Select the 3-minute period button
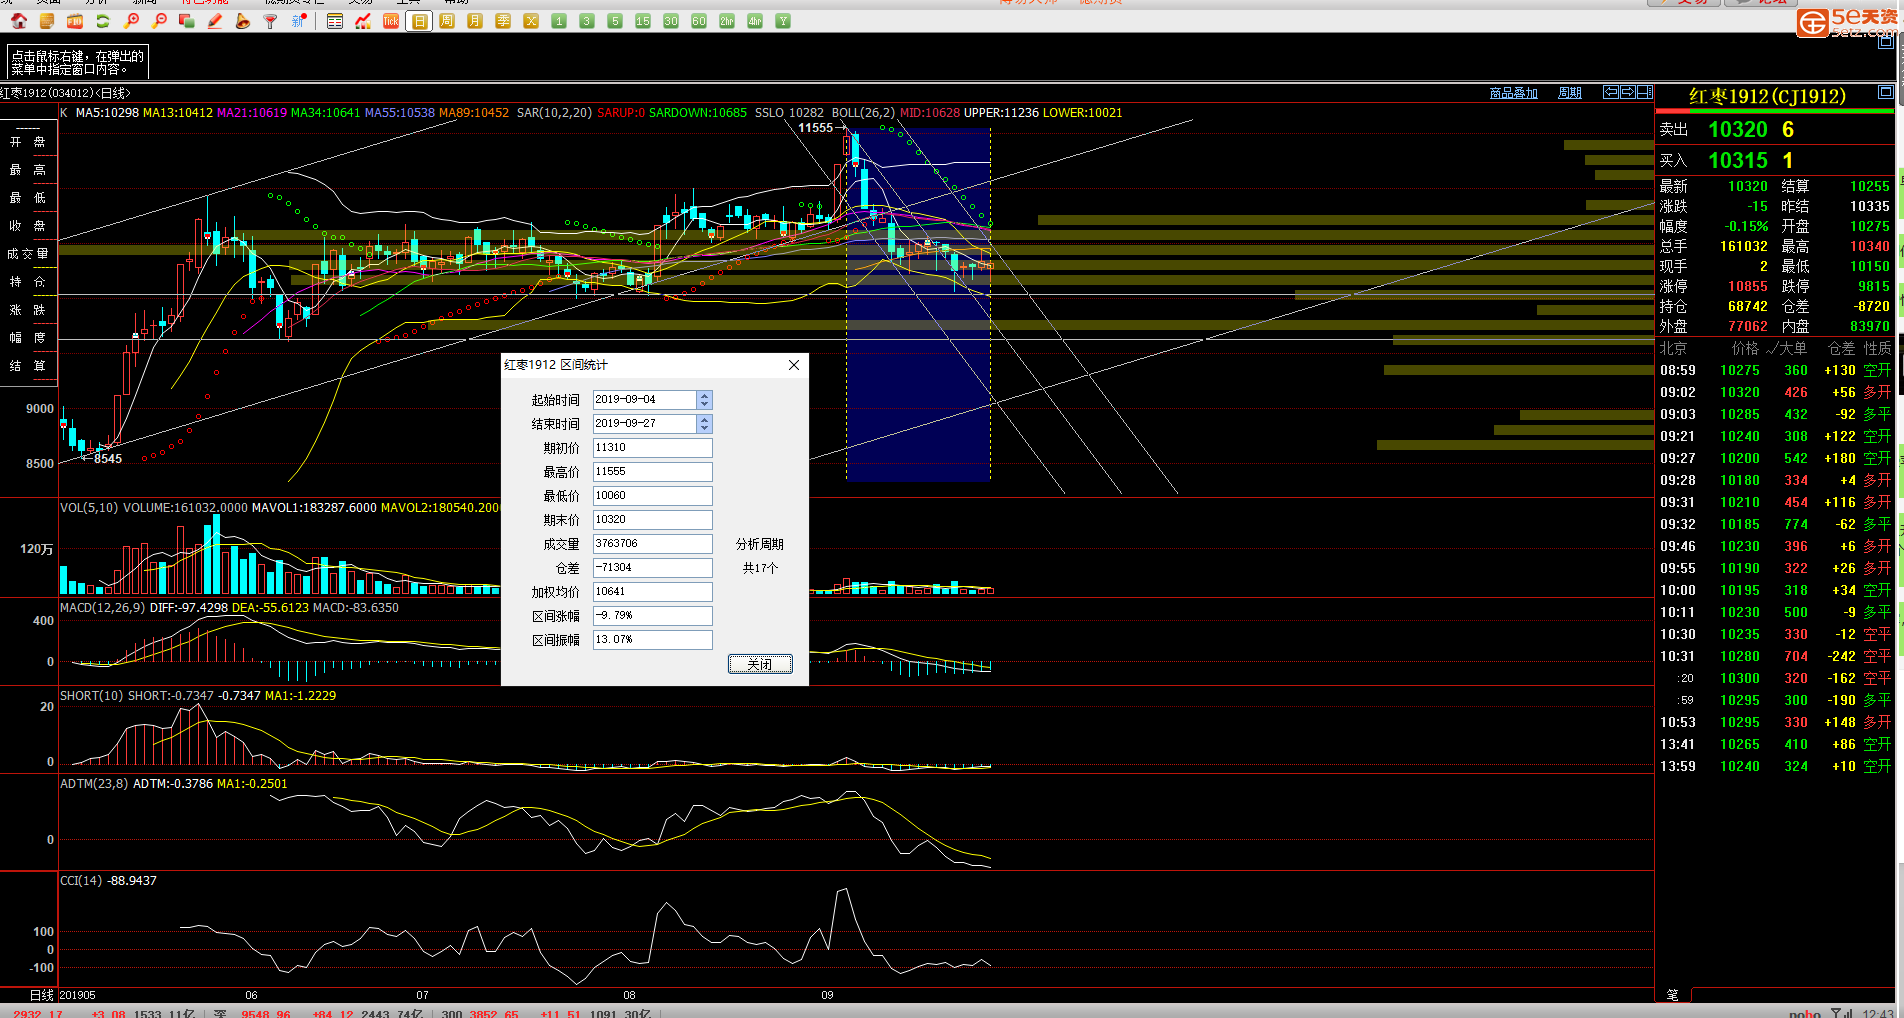1904x1018 pixels. tap(587, 21)
